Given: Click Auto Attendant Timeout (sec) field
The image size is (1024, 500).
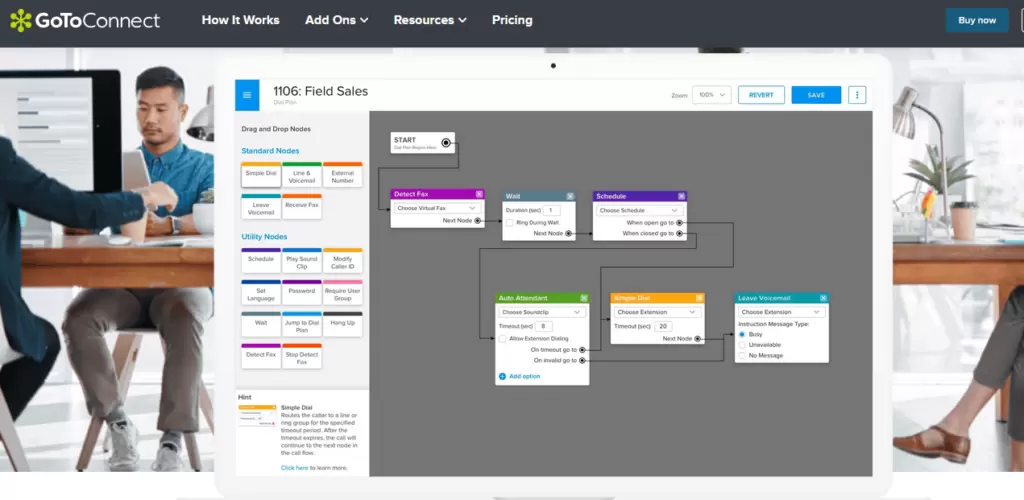Looking at the screenshot, I should [544, 326].
